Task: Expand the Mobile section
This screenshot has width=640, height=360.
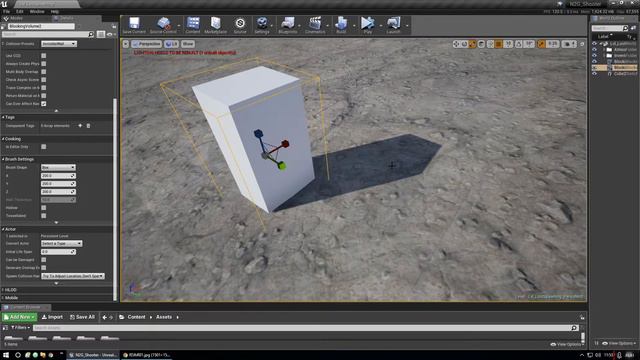Action: [3, 298]
